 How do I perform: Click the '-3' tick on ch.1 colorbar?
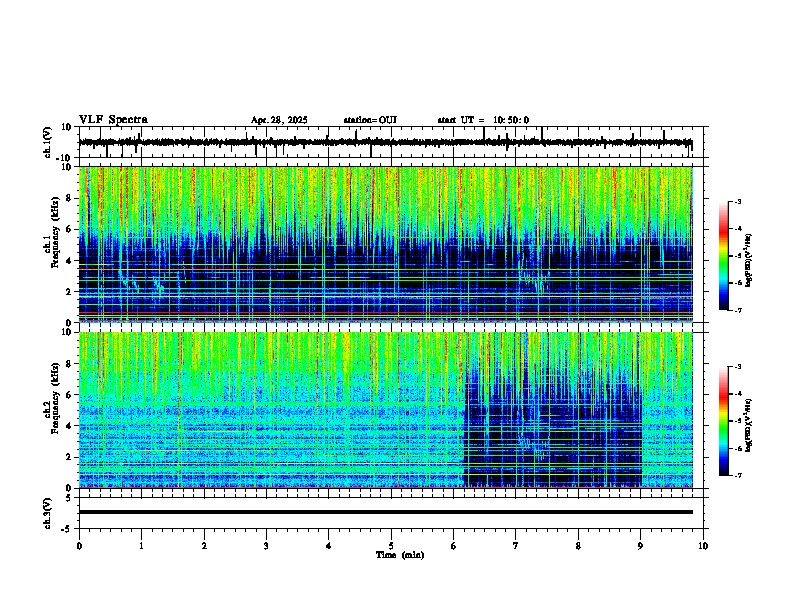737,201
